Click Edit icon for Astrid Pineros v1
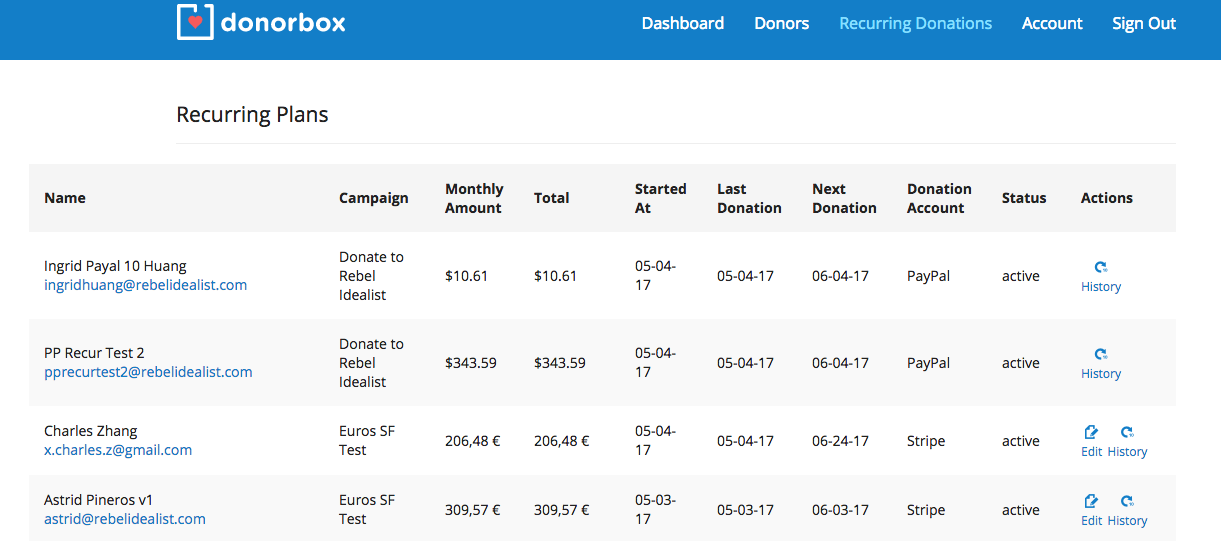 pyautogui.click(x=1091, y=501)
